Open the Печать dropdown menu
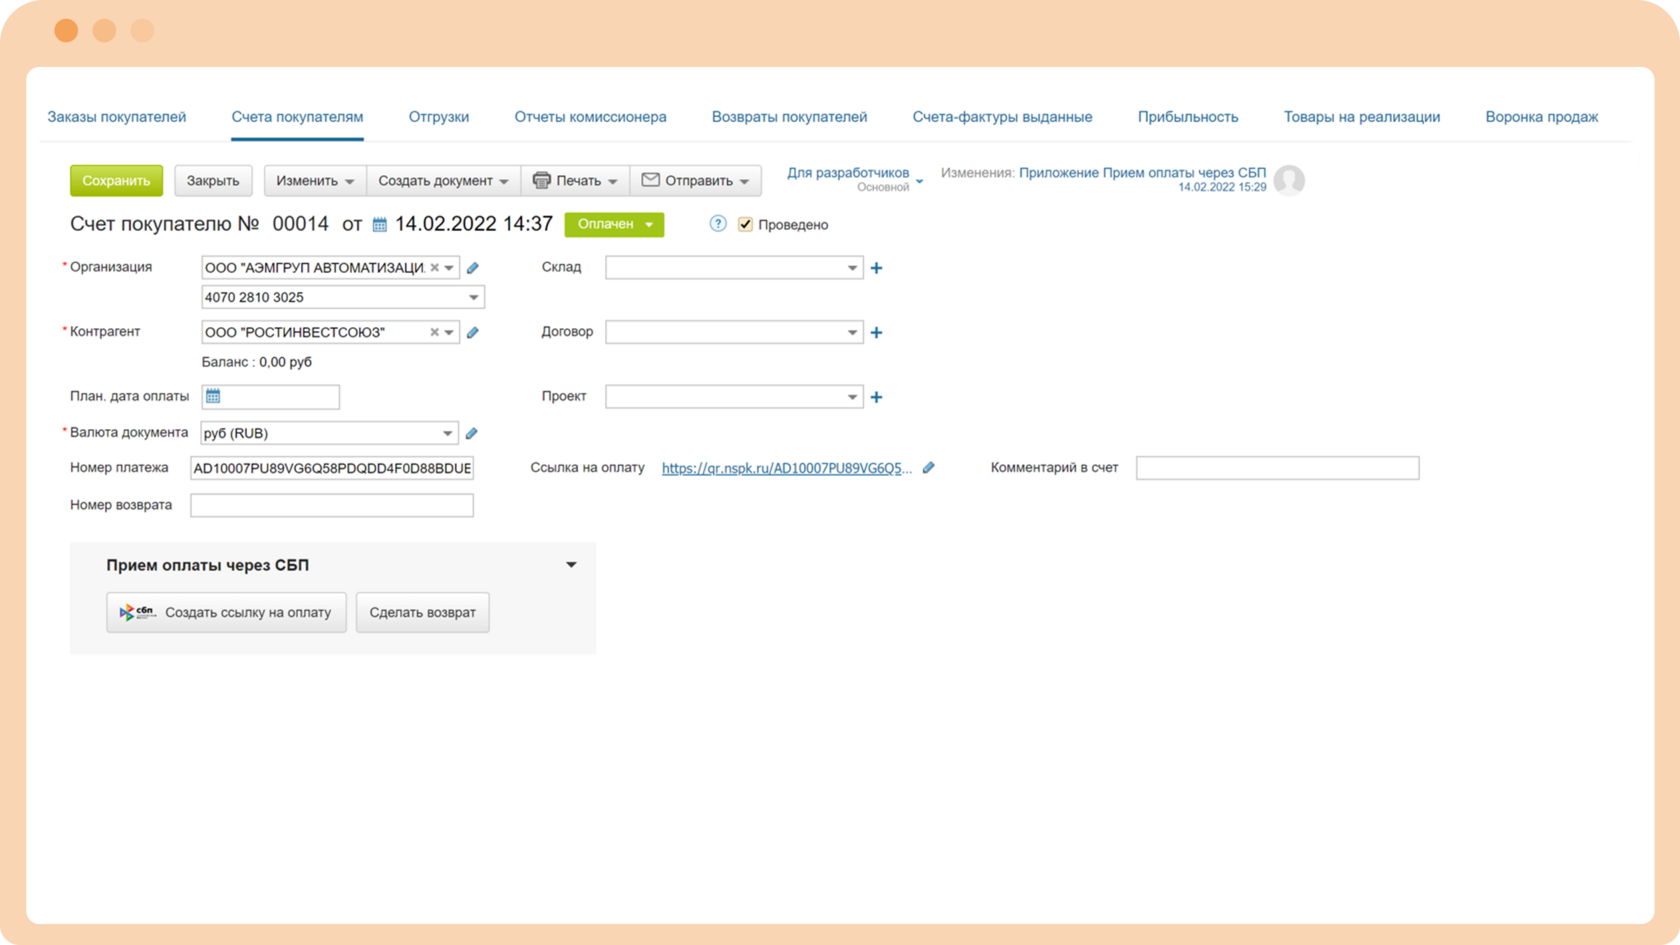 575,181
